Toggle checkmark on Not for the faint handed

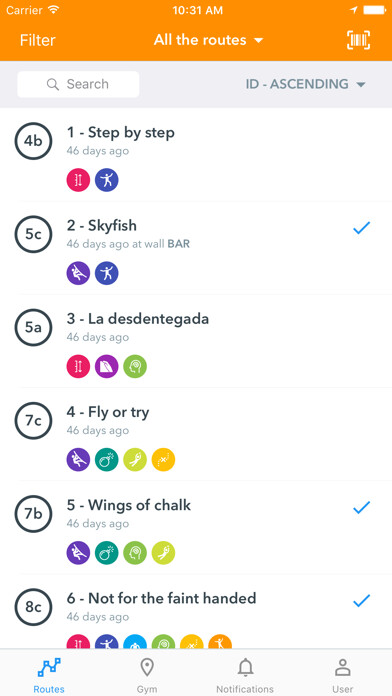(361, 601)
